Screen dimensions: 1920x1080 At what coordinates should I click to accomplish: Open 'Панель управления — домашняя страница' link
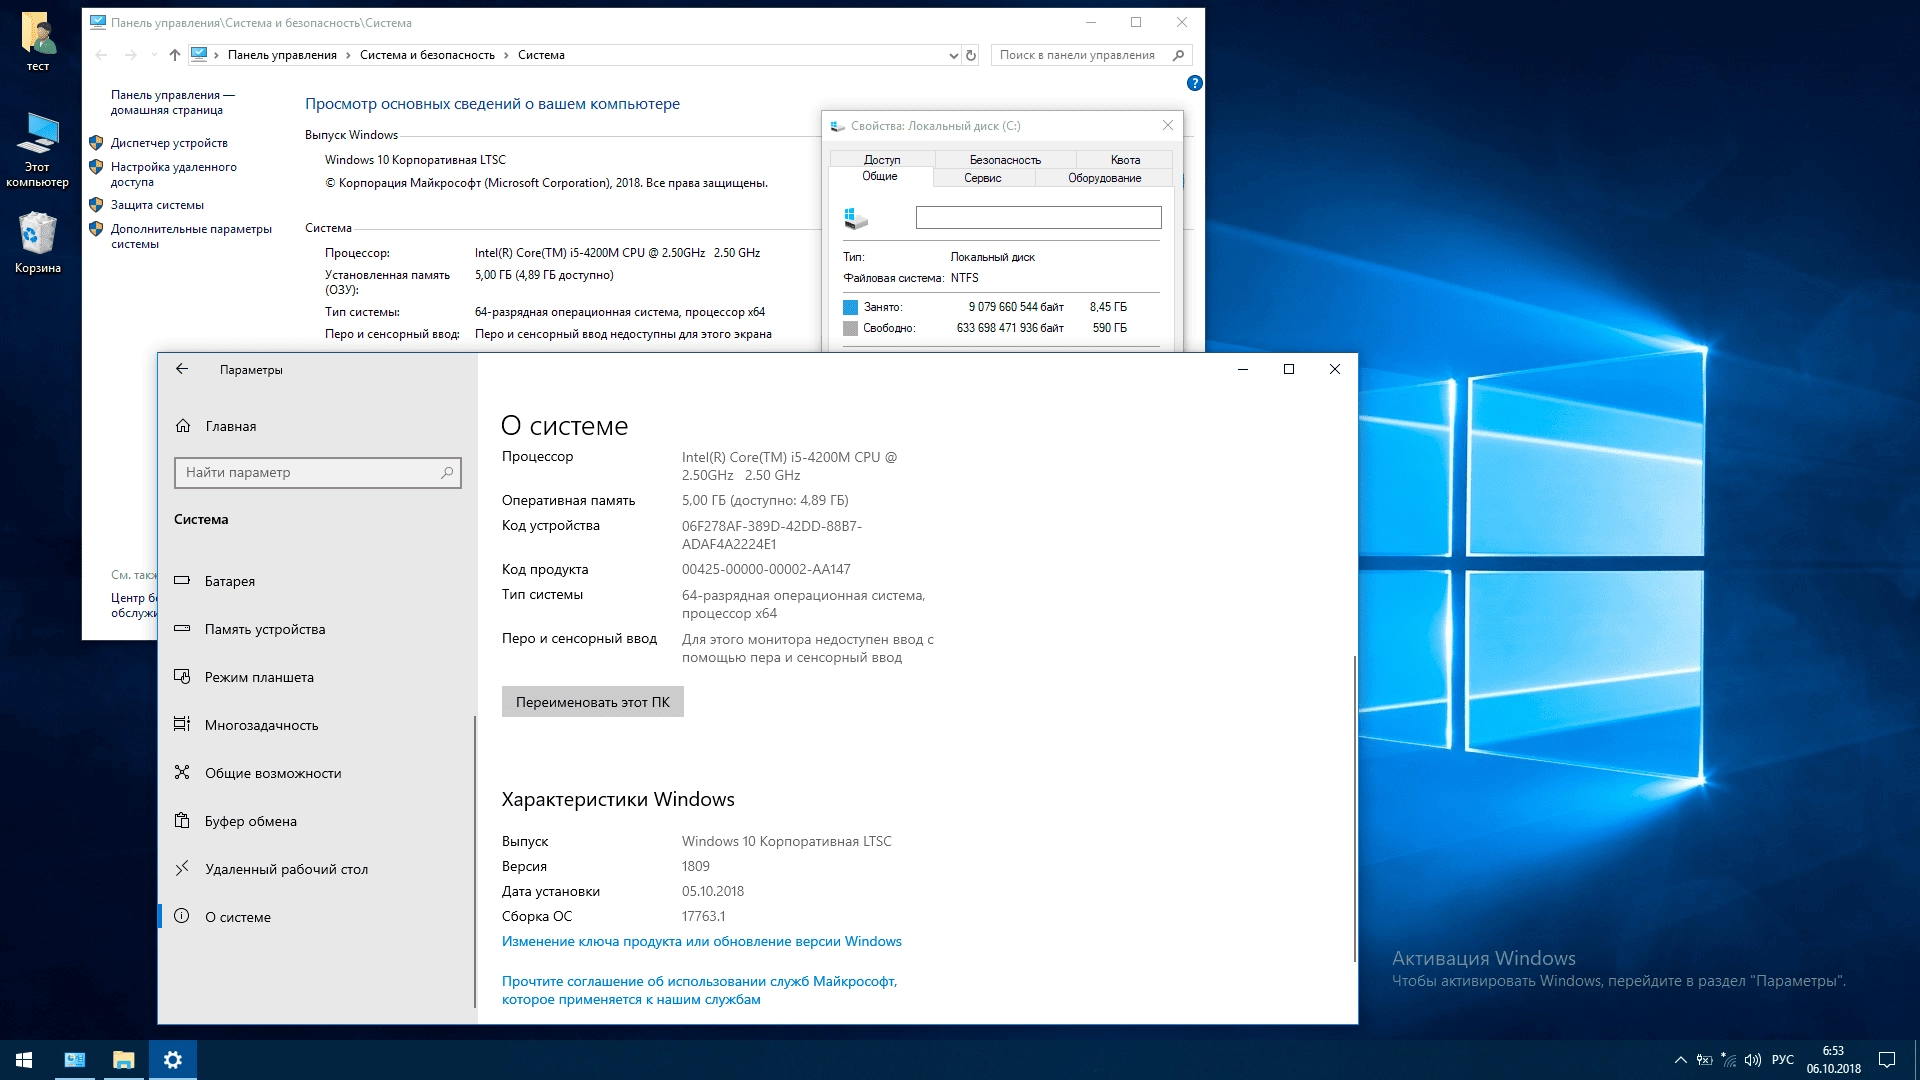click(x=172, y=102)
